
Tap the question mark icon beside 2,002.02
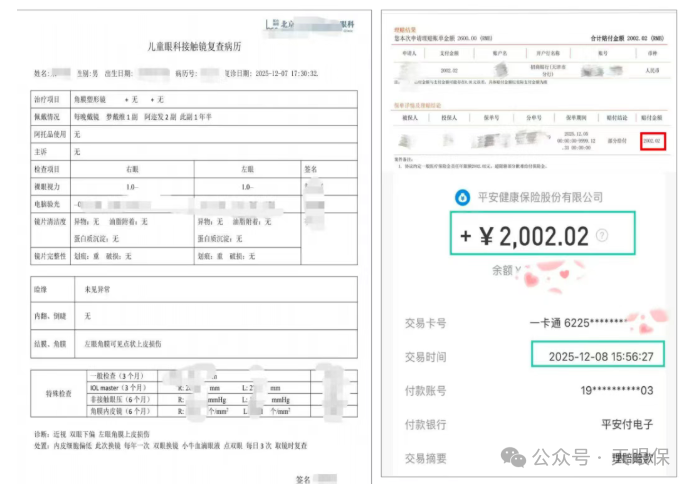click(x=601, y=236)
